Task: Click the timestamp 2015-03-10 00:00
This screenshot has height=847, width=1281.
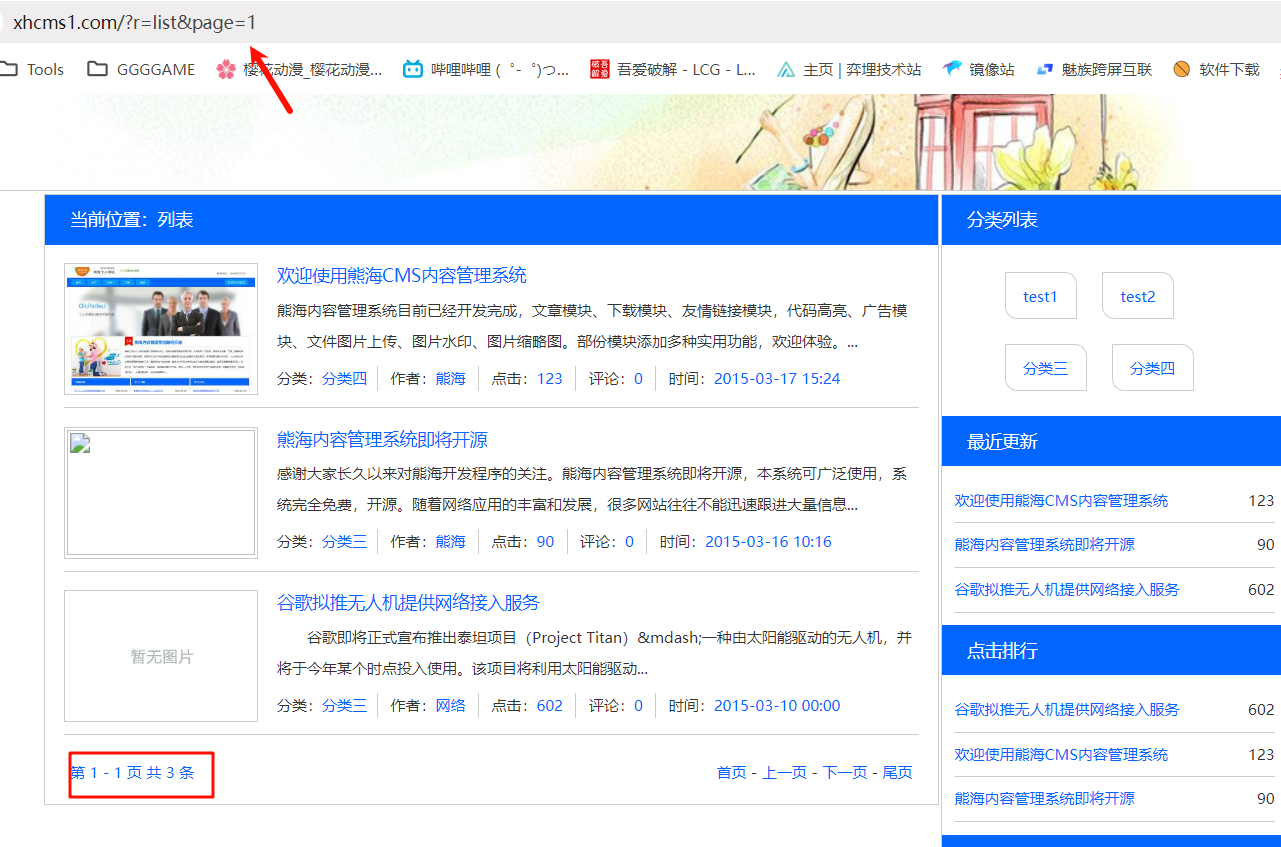Action: tap(777, 705)
